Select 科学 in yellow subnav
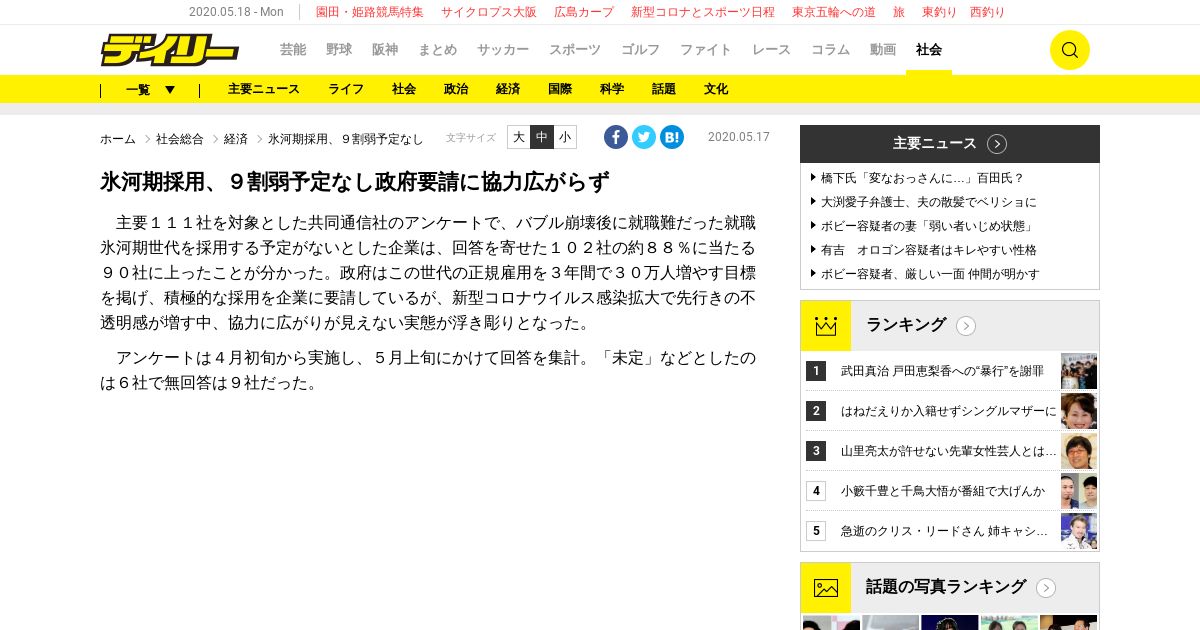Image resolution: width=1200 pixels, height=630 pixels. (612, 89)
